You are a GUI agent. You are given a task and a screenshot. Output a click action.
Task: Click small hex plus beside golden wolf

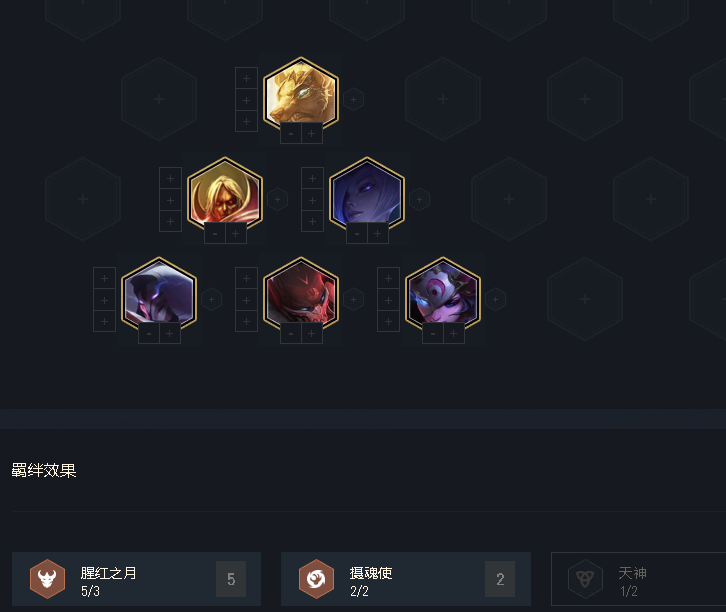point(353,99)
